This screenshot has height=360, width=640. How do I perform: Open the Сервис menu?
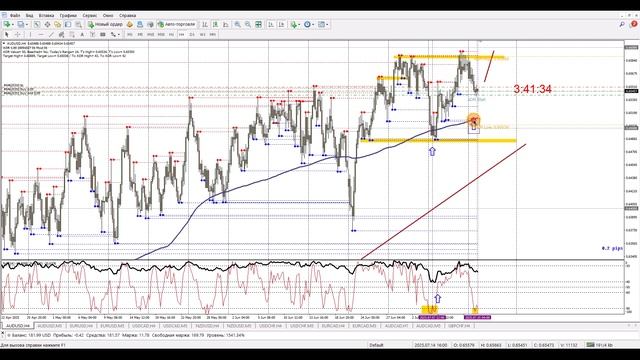coord(90,16)
